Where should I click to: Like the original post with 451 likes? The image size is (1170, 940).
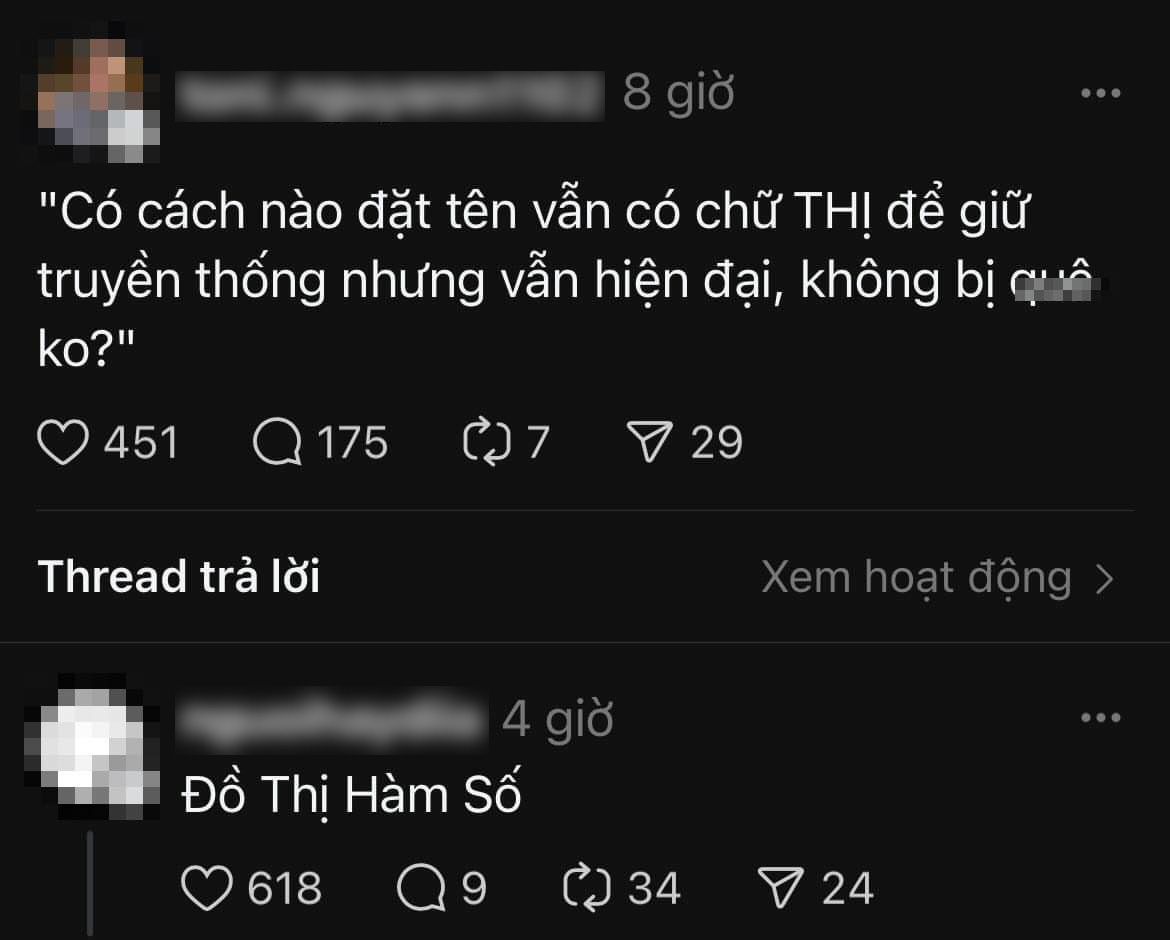point(63,442)
